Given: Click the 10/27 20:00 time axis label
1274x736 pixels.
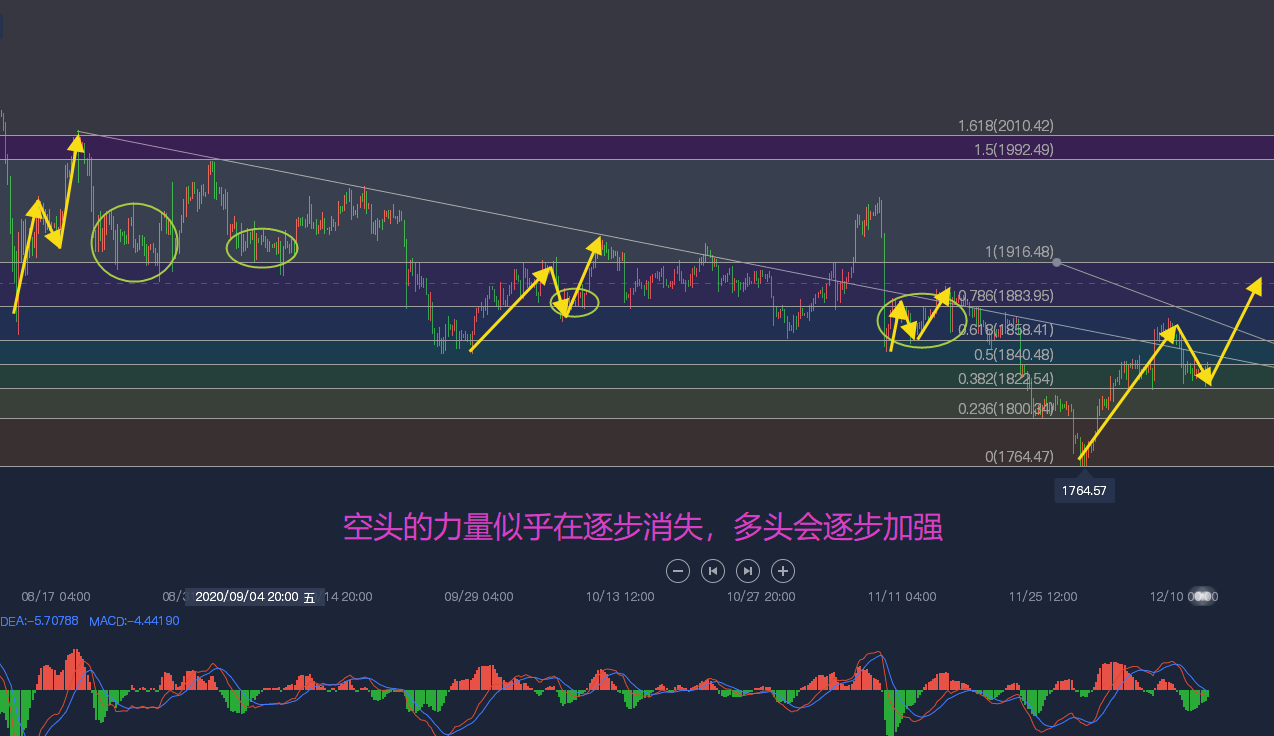Looking at the screenshot, I should pyautogui.click(x=761, y=597).
